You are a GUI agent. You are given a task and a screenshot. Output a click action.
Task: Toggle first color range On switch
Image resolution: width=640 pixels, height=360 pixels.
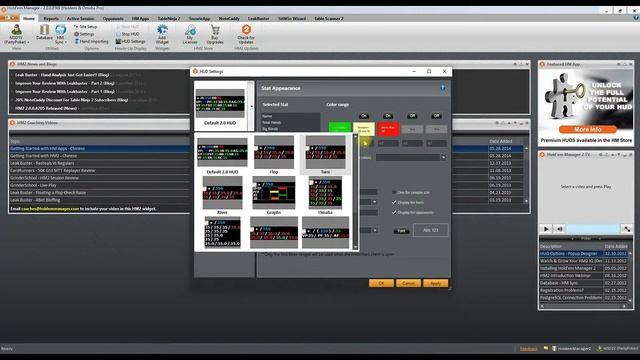(x=364, y=116)
